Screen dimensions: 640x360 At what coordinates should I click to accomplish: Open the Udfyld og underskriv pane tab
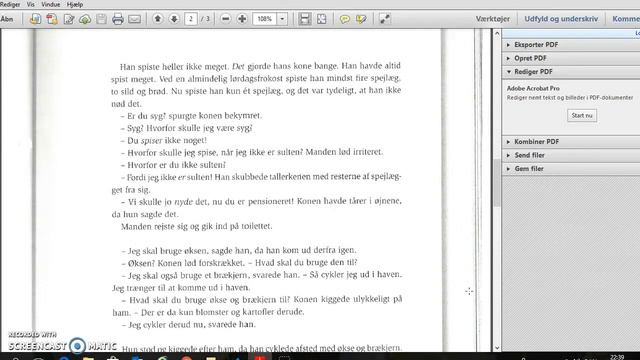(561, 19)
